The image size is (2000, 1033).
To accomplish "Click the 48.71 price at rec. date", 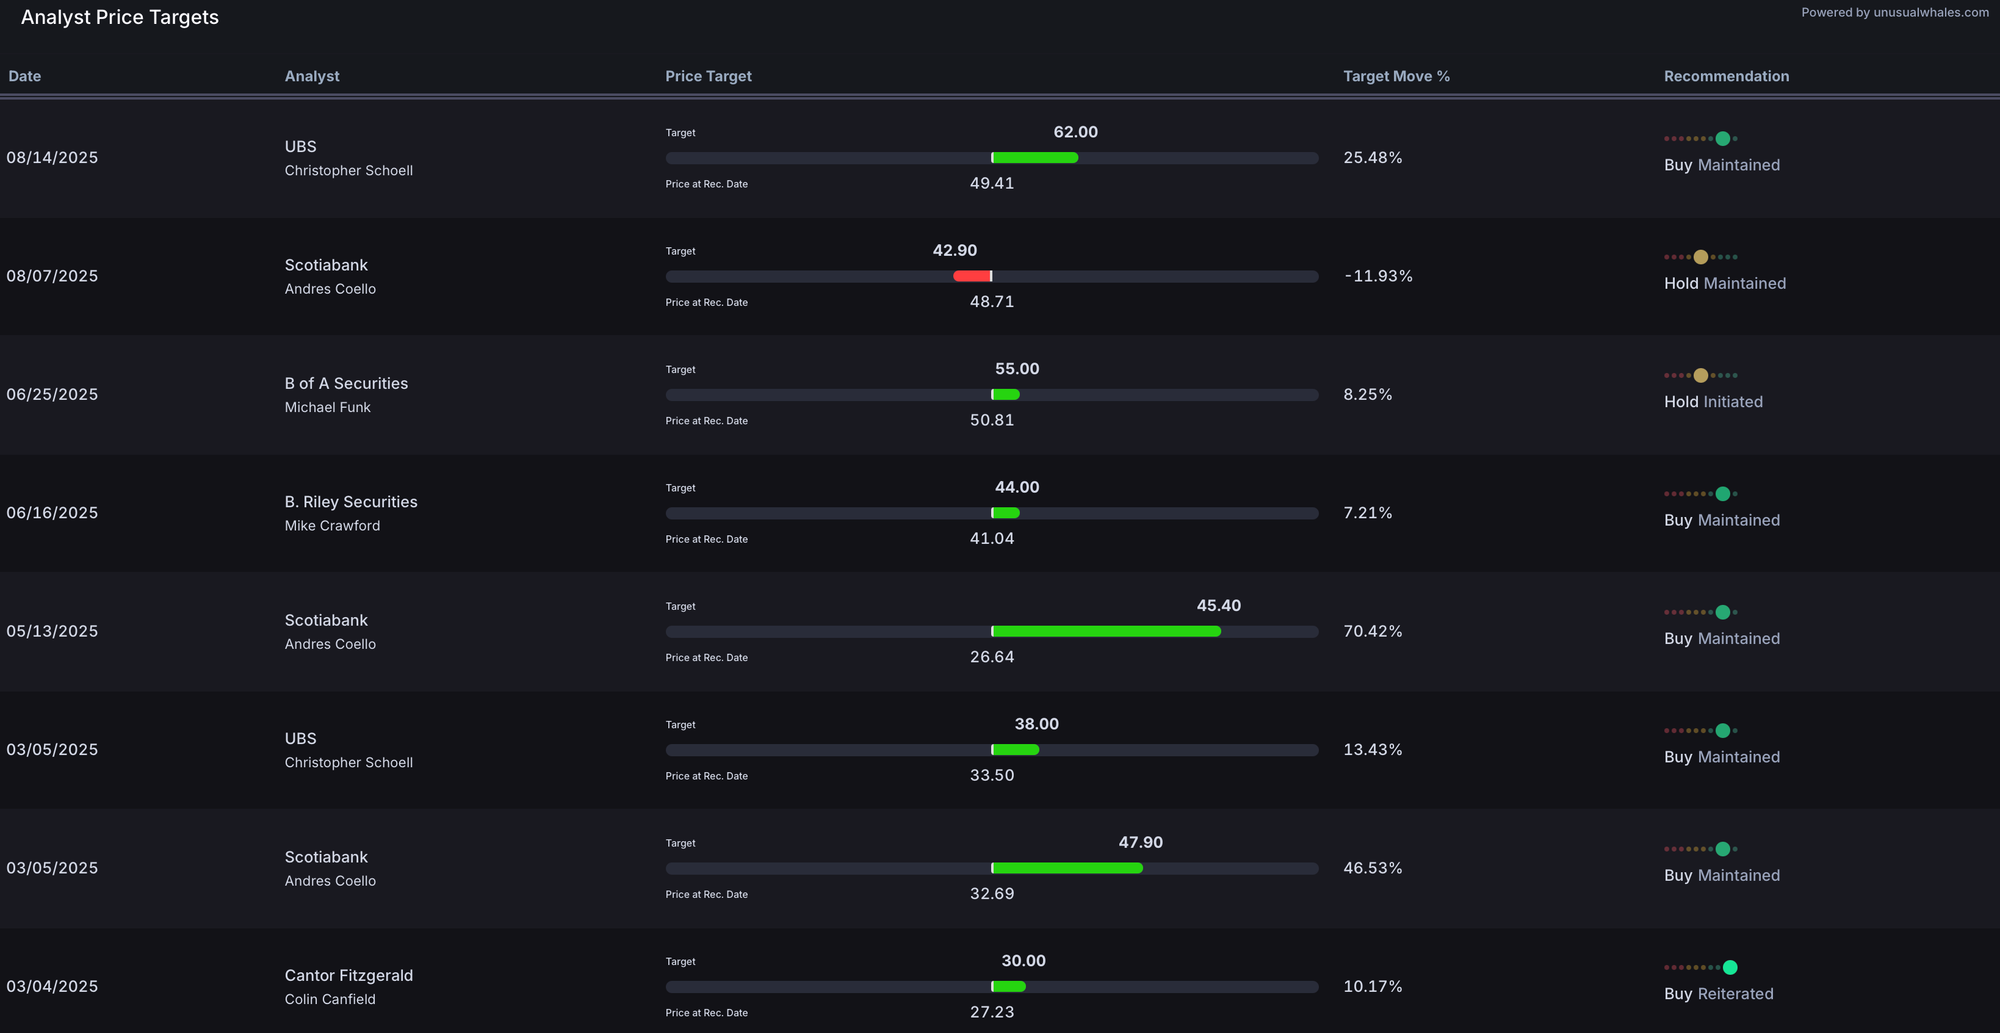I will [x=992, y=302].
